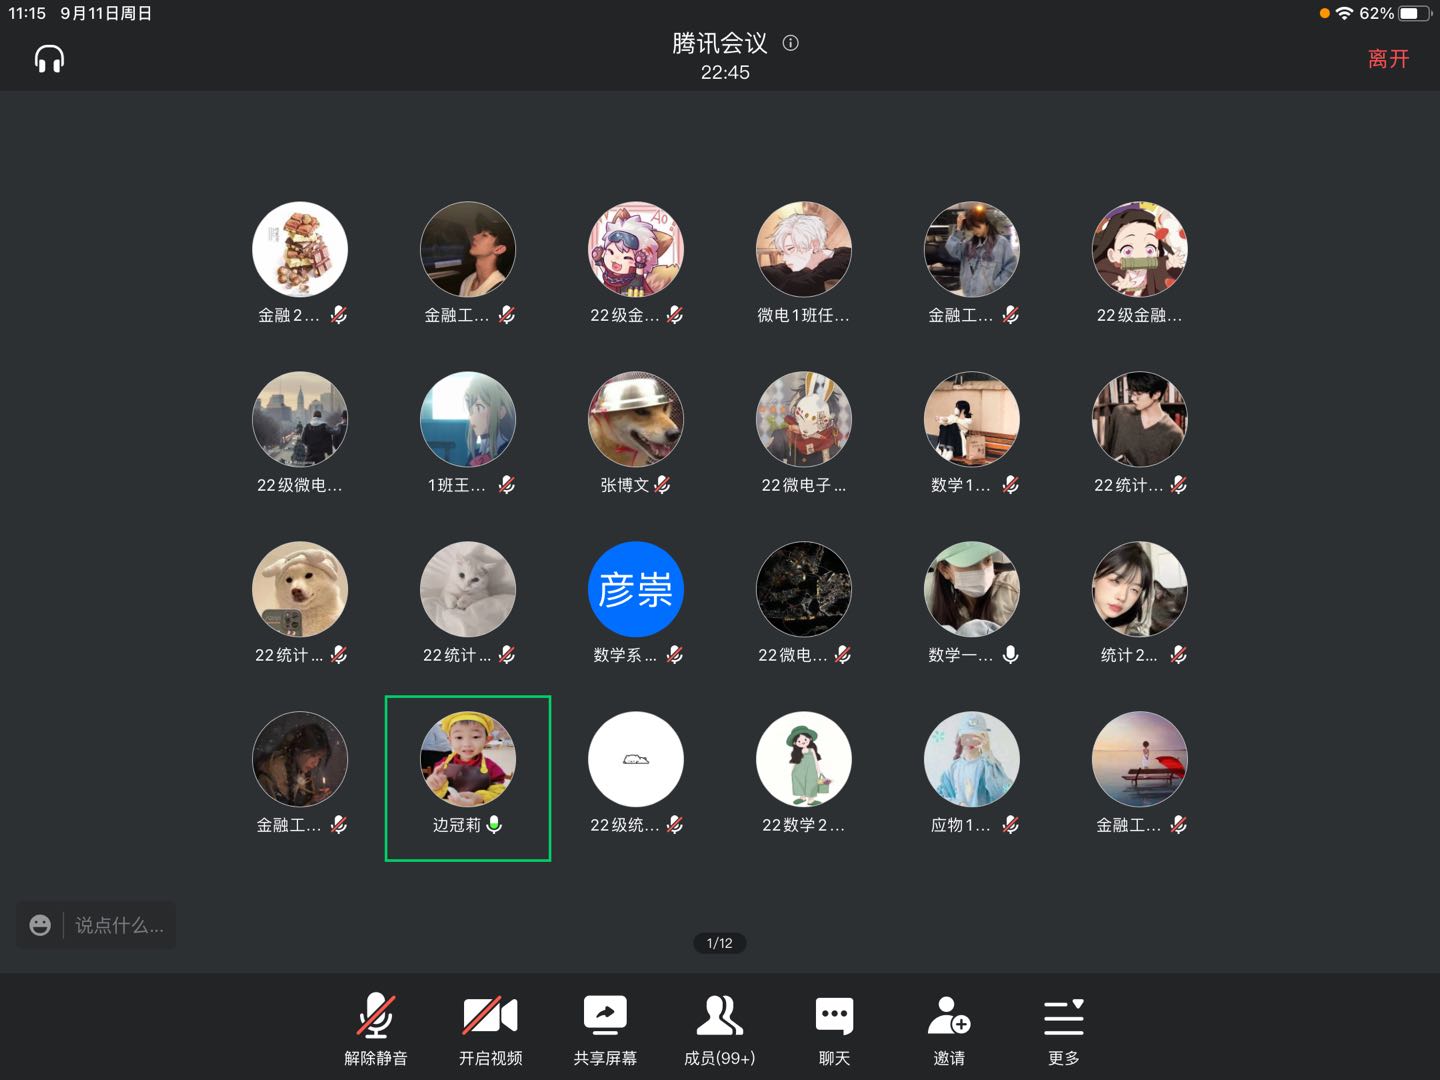Tap the shiba dog avatar of 张博文
Screen dimensions: 1440x1080
635,419
